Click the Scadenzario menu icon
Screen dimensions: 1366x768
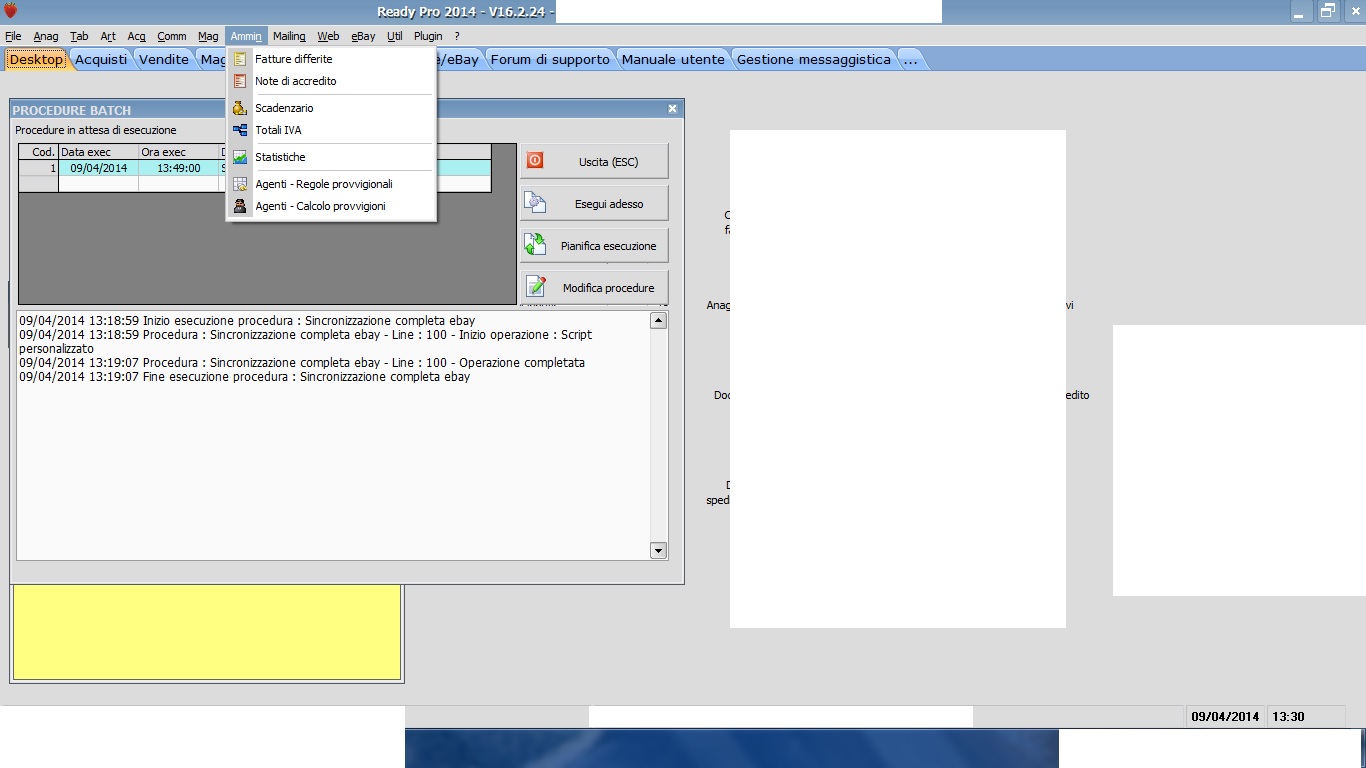[x=239, y=108]
